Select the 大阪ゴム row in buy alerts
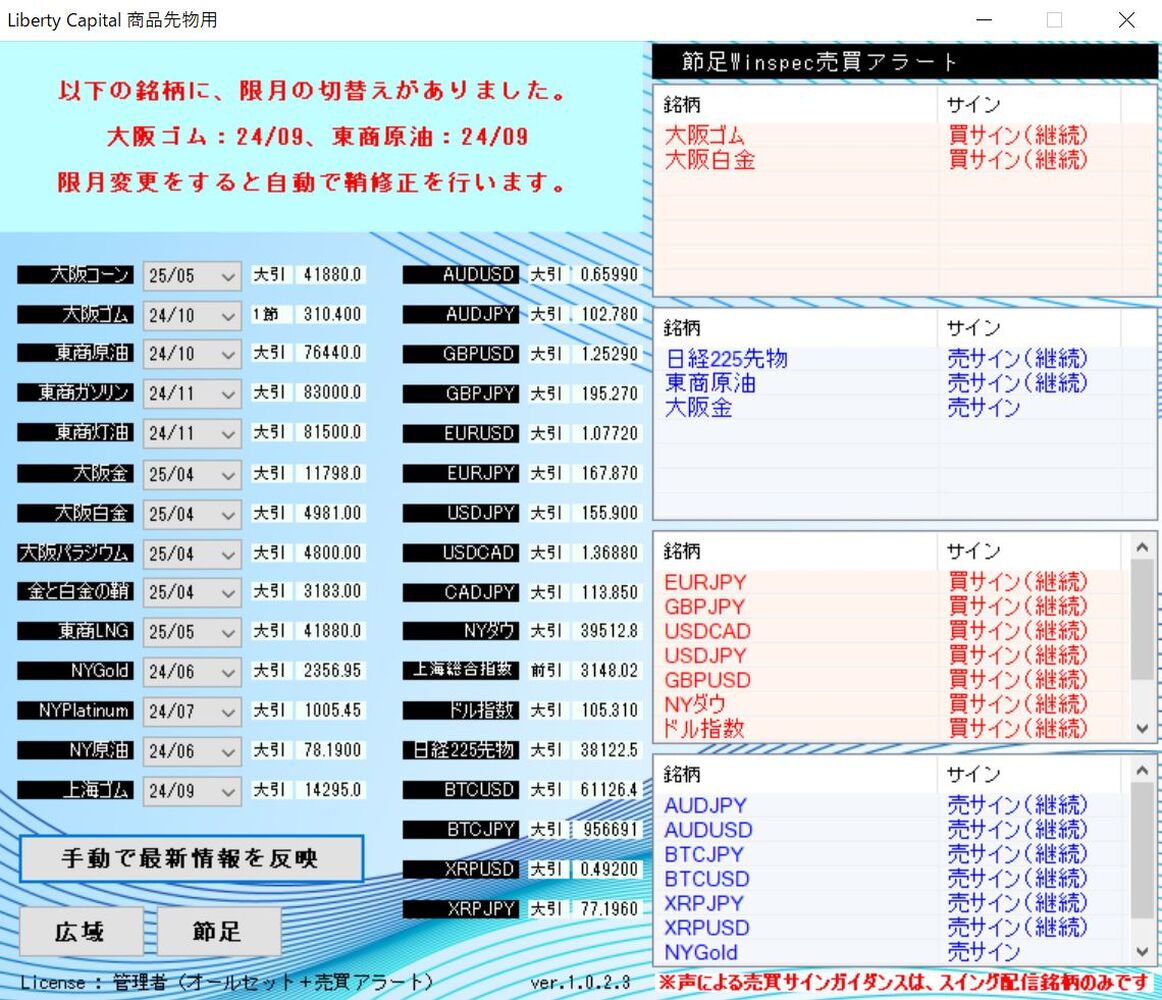The image size is (1162, 1000). (904, 135)
